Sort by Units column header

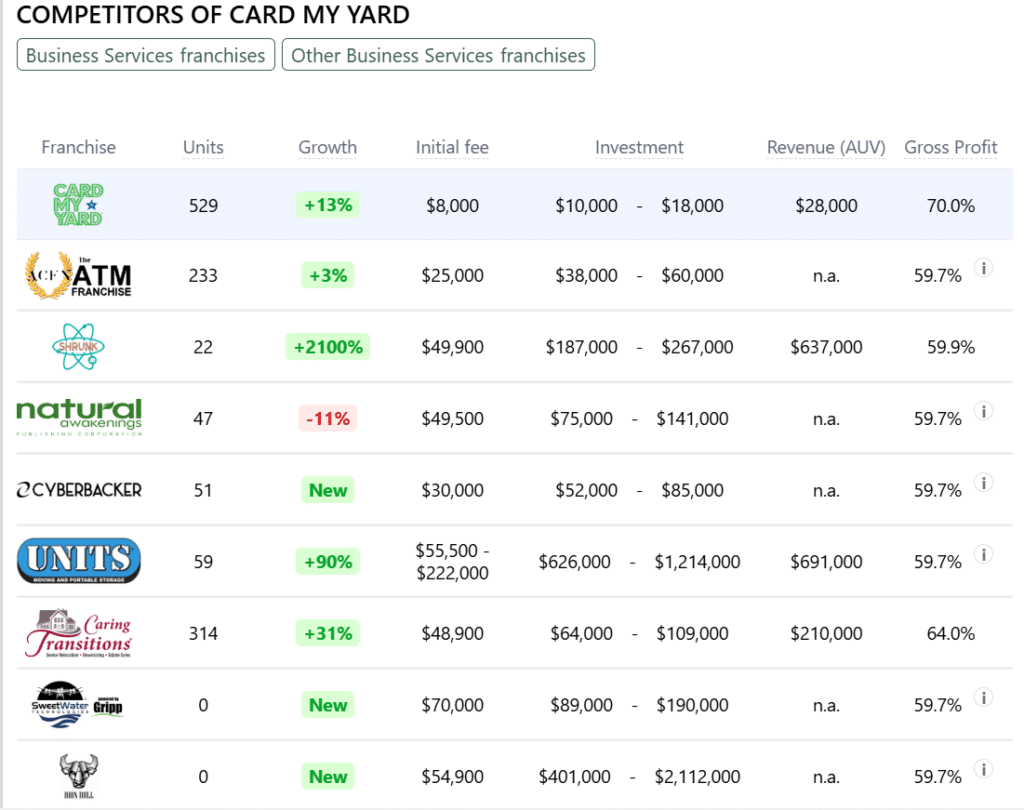point(203,147)
